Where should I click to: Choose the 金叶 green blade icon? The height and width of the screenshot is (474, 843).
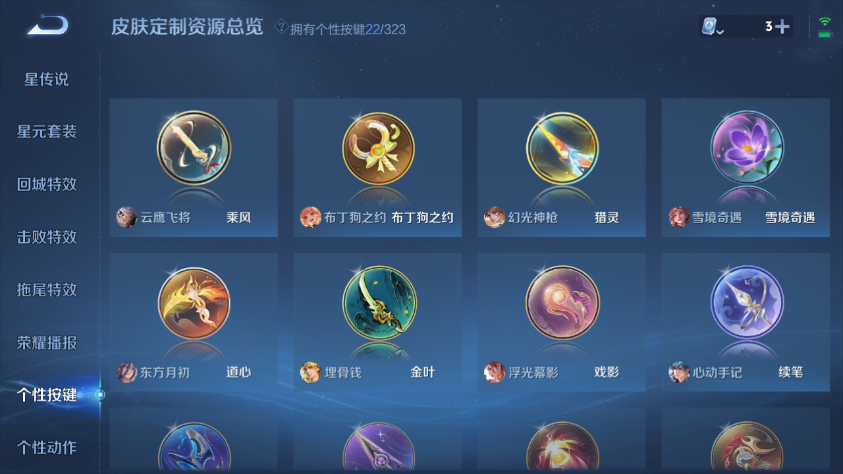[378, 303]
